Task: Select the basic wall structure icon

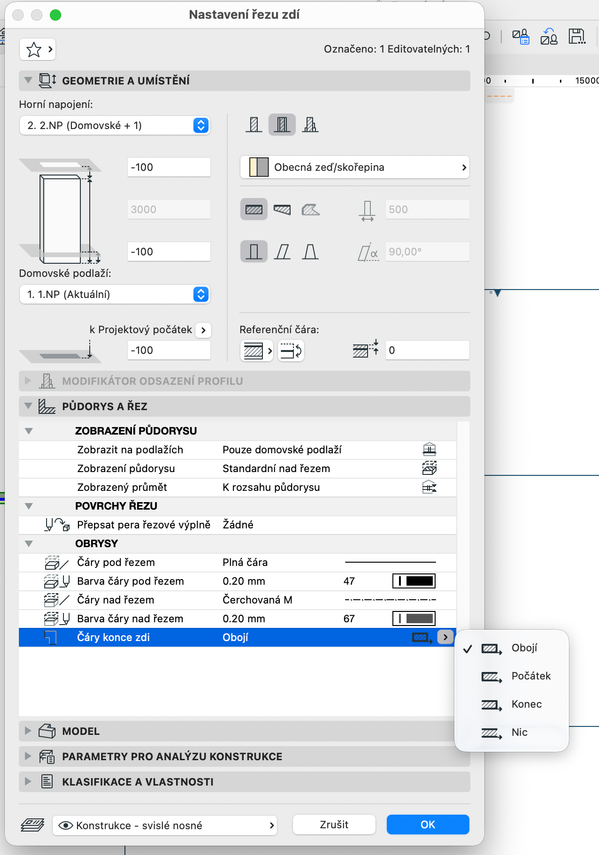Action: (x=254, y=125)
